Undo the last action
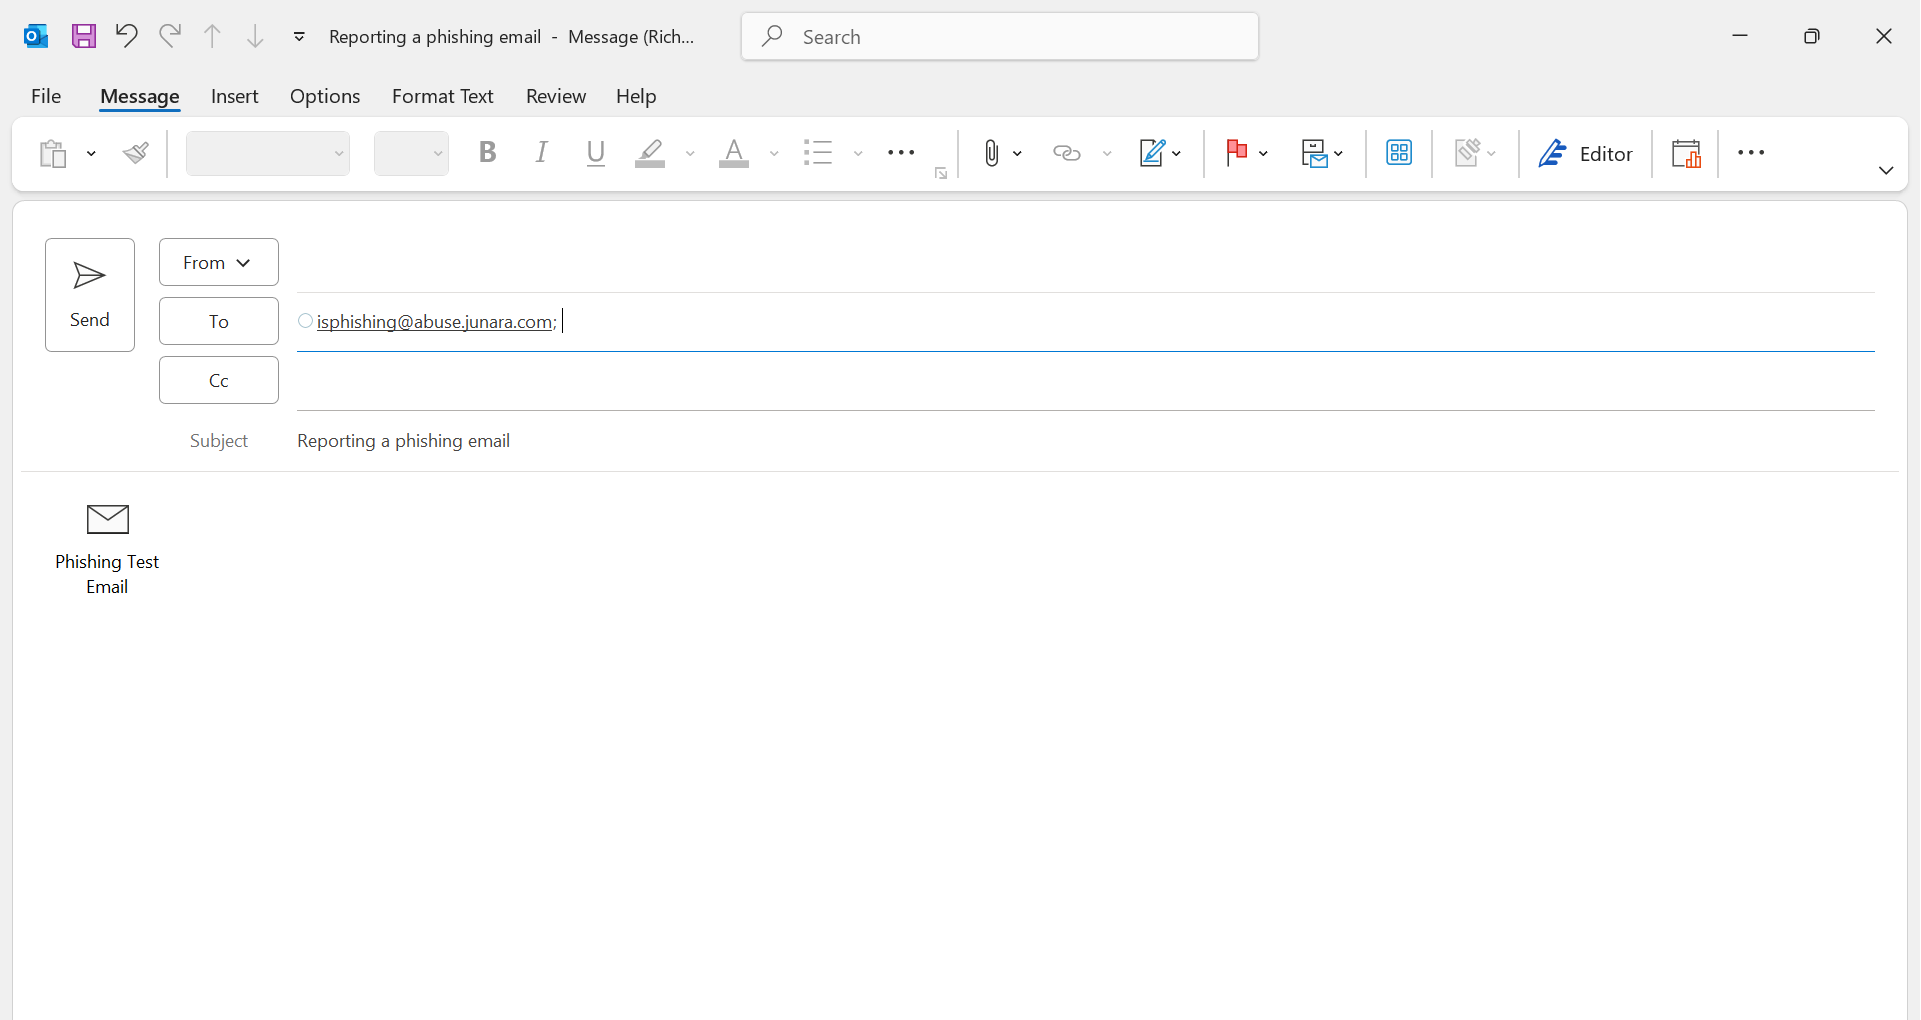This screenshot has width=1921, height=1020. [x=126, y=36]
